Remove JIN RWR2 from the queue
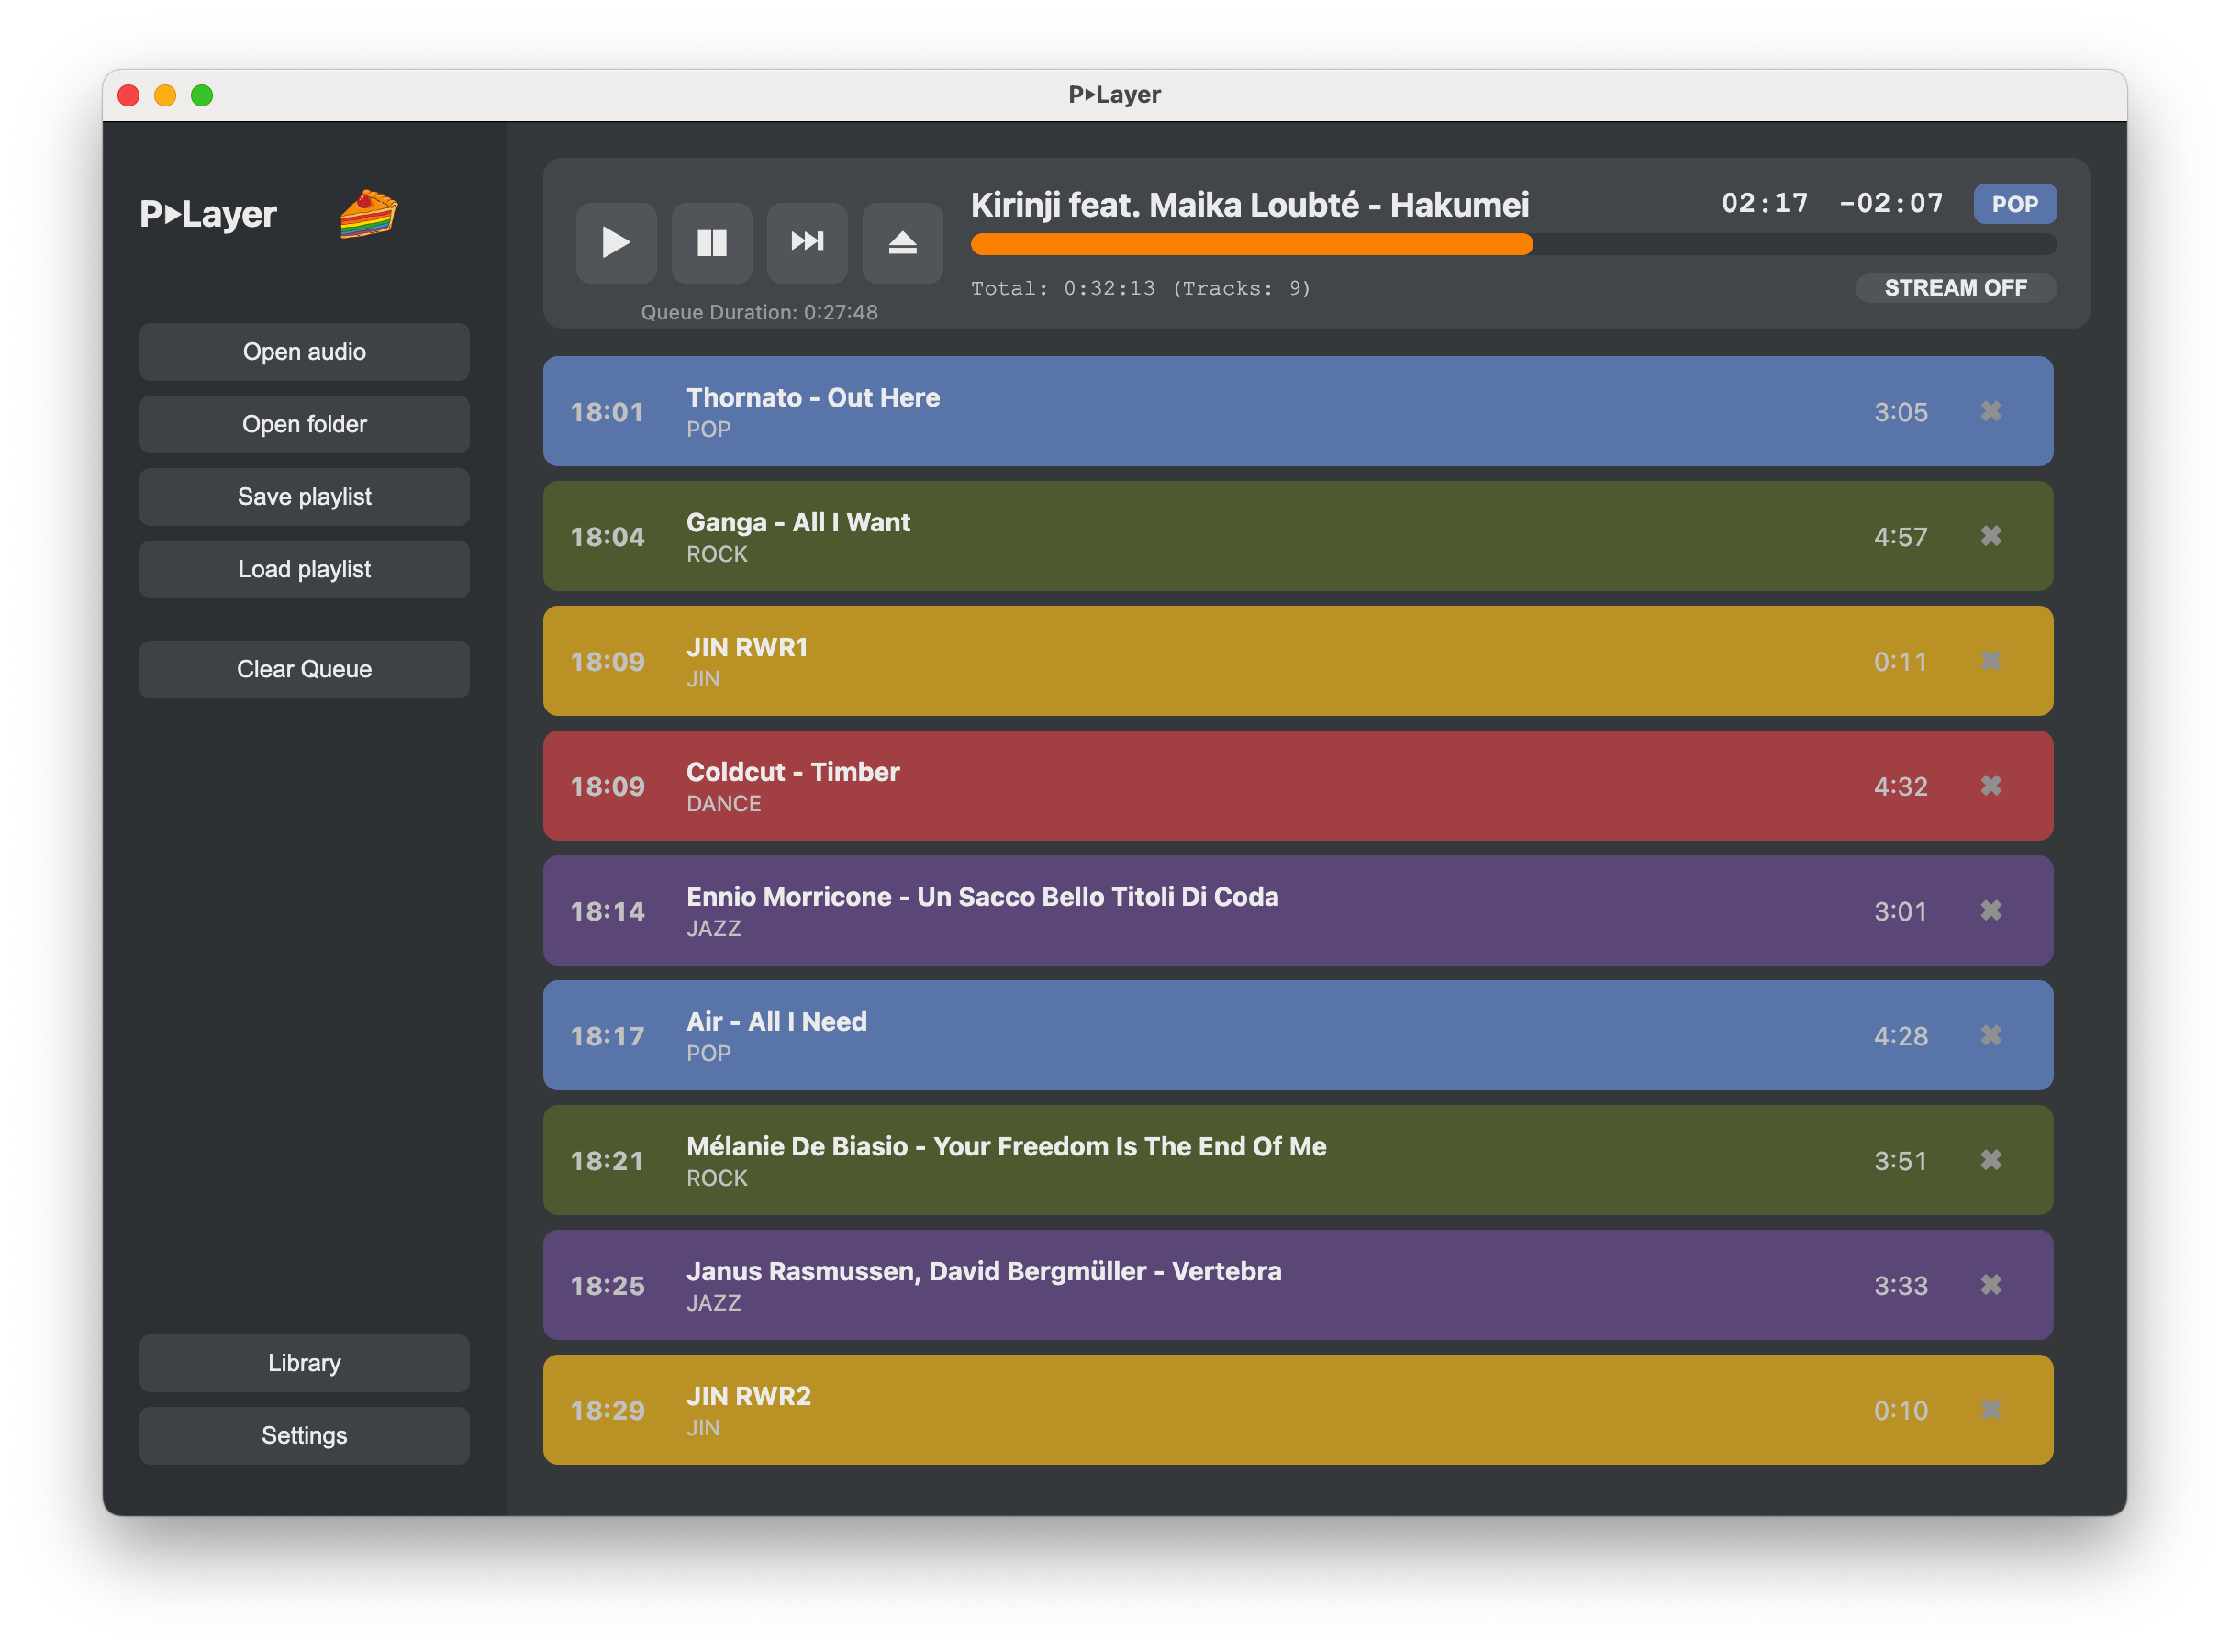The height and width of the screenshot is (1652, 2230). point(1991,1410)
